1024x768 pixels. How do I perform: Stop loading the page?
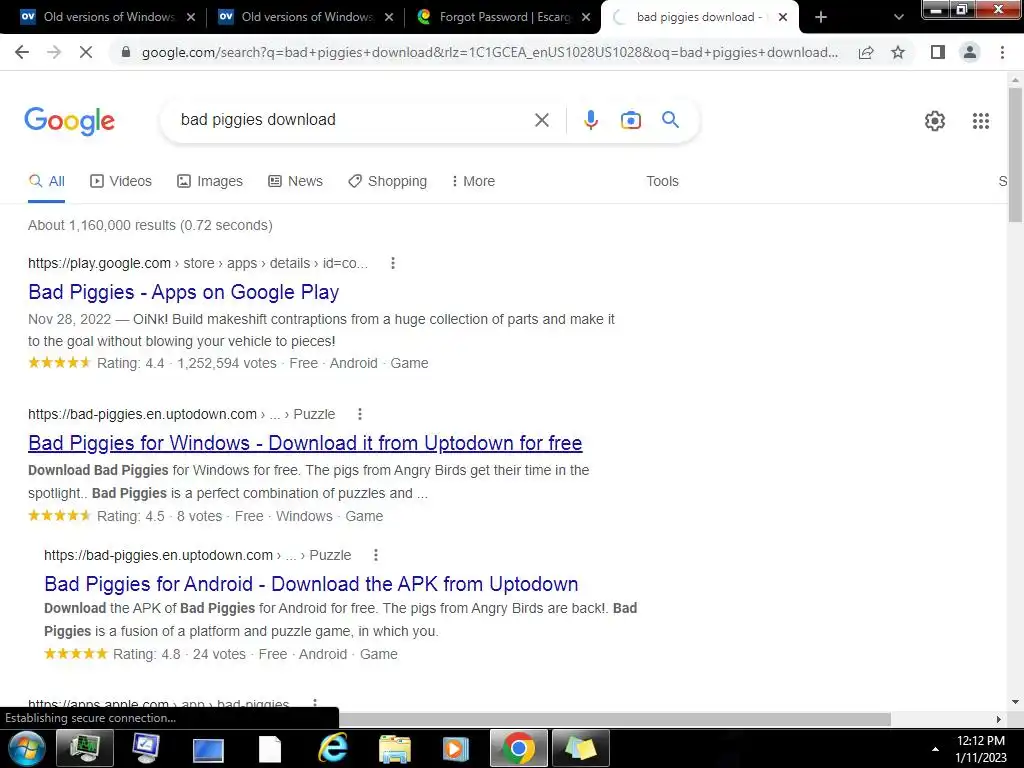click(86, 52)
